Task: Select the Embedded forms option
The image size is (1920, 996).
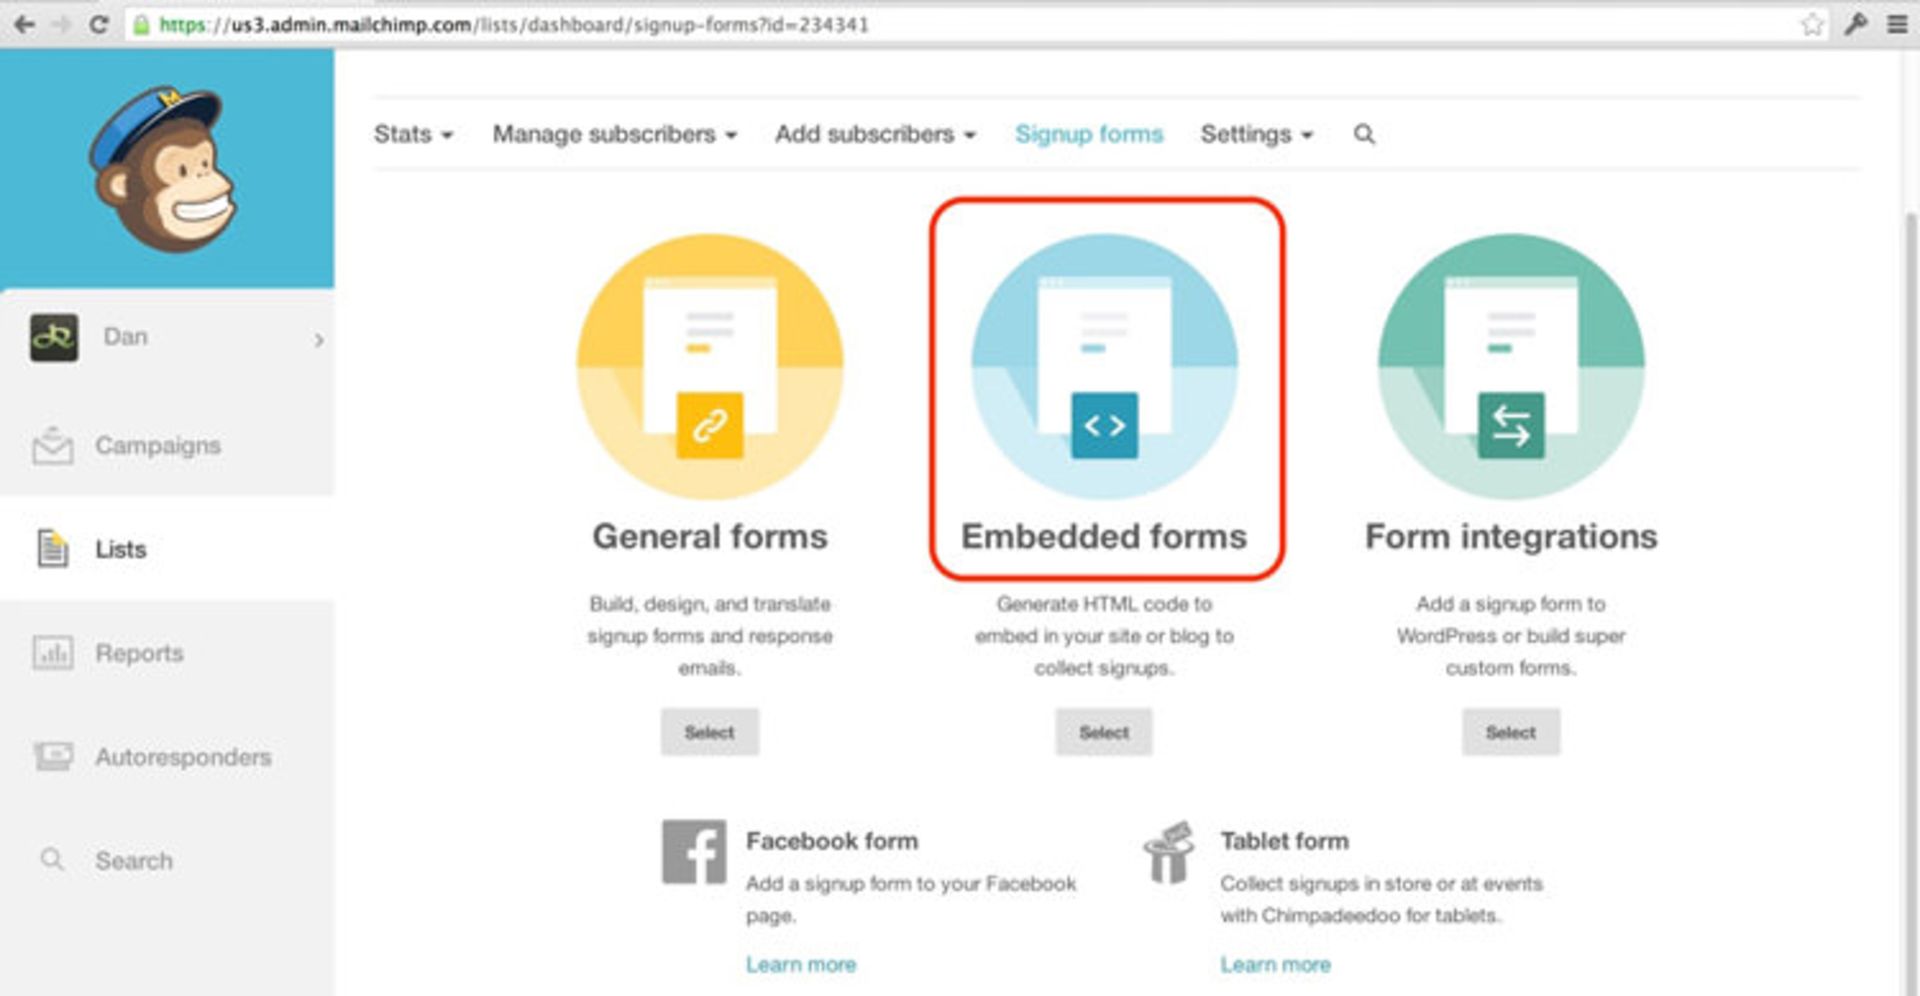Action: 1103,732
